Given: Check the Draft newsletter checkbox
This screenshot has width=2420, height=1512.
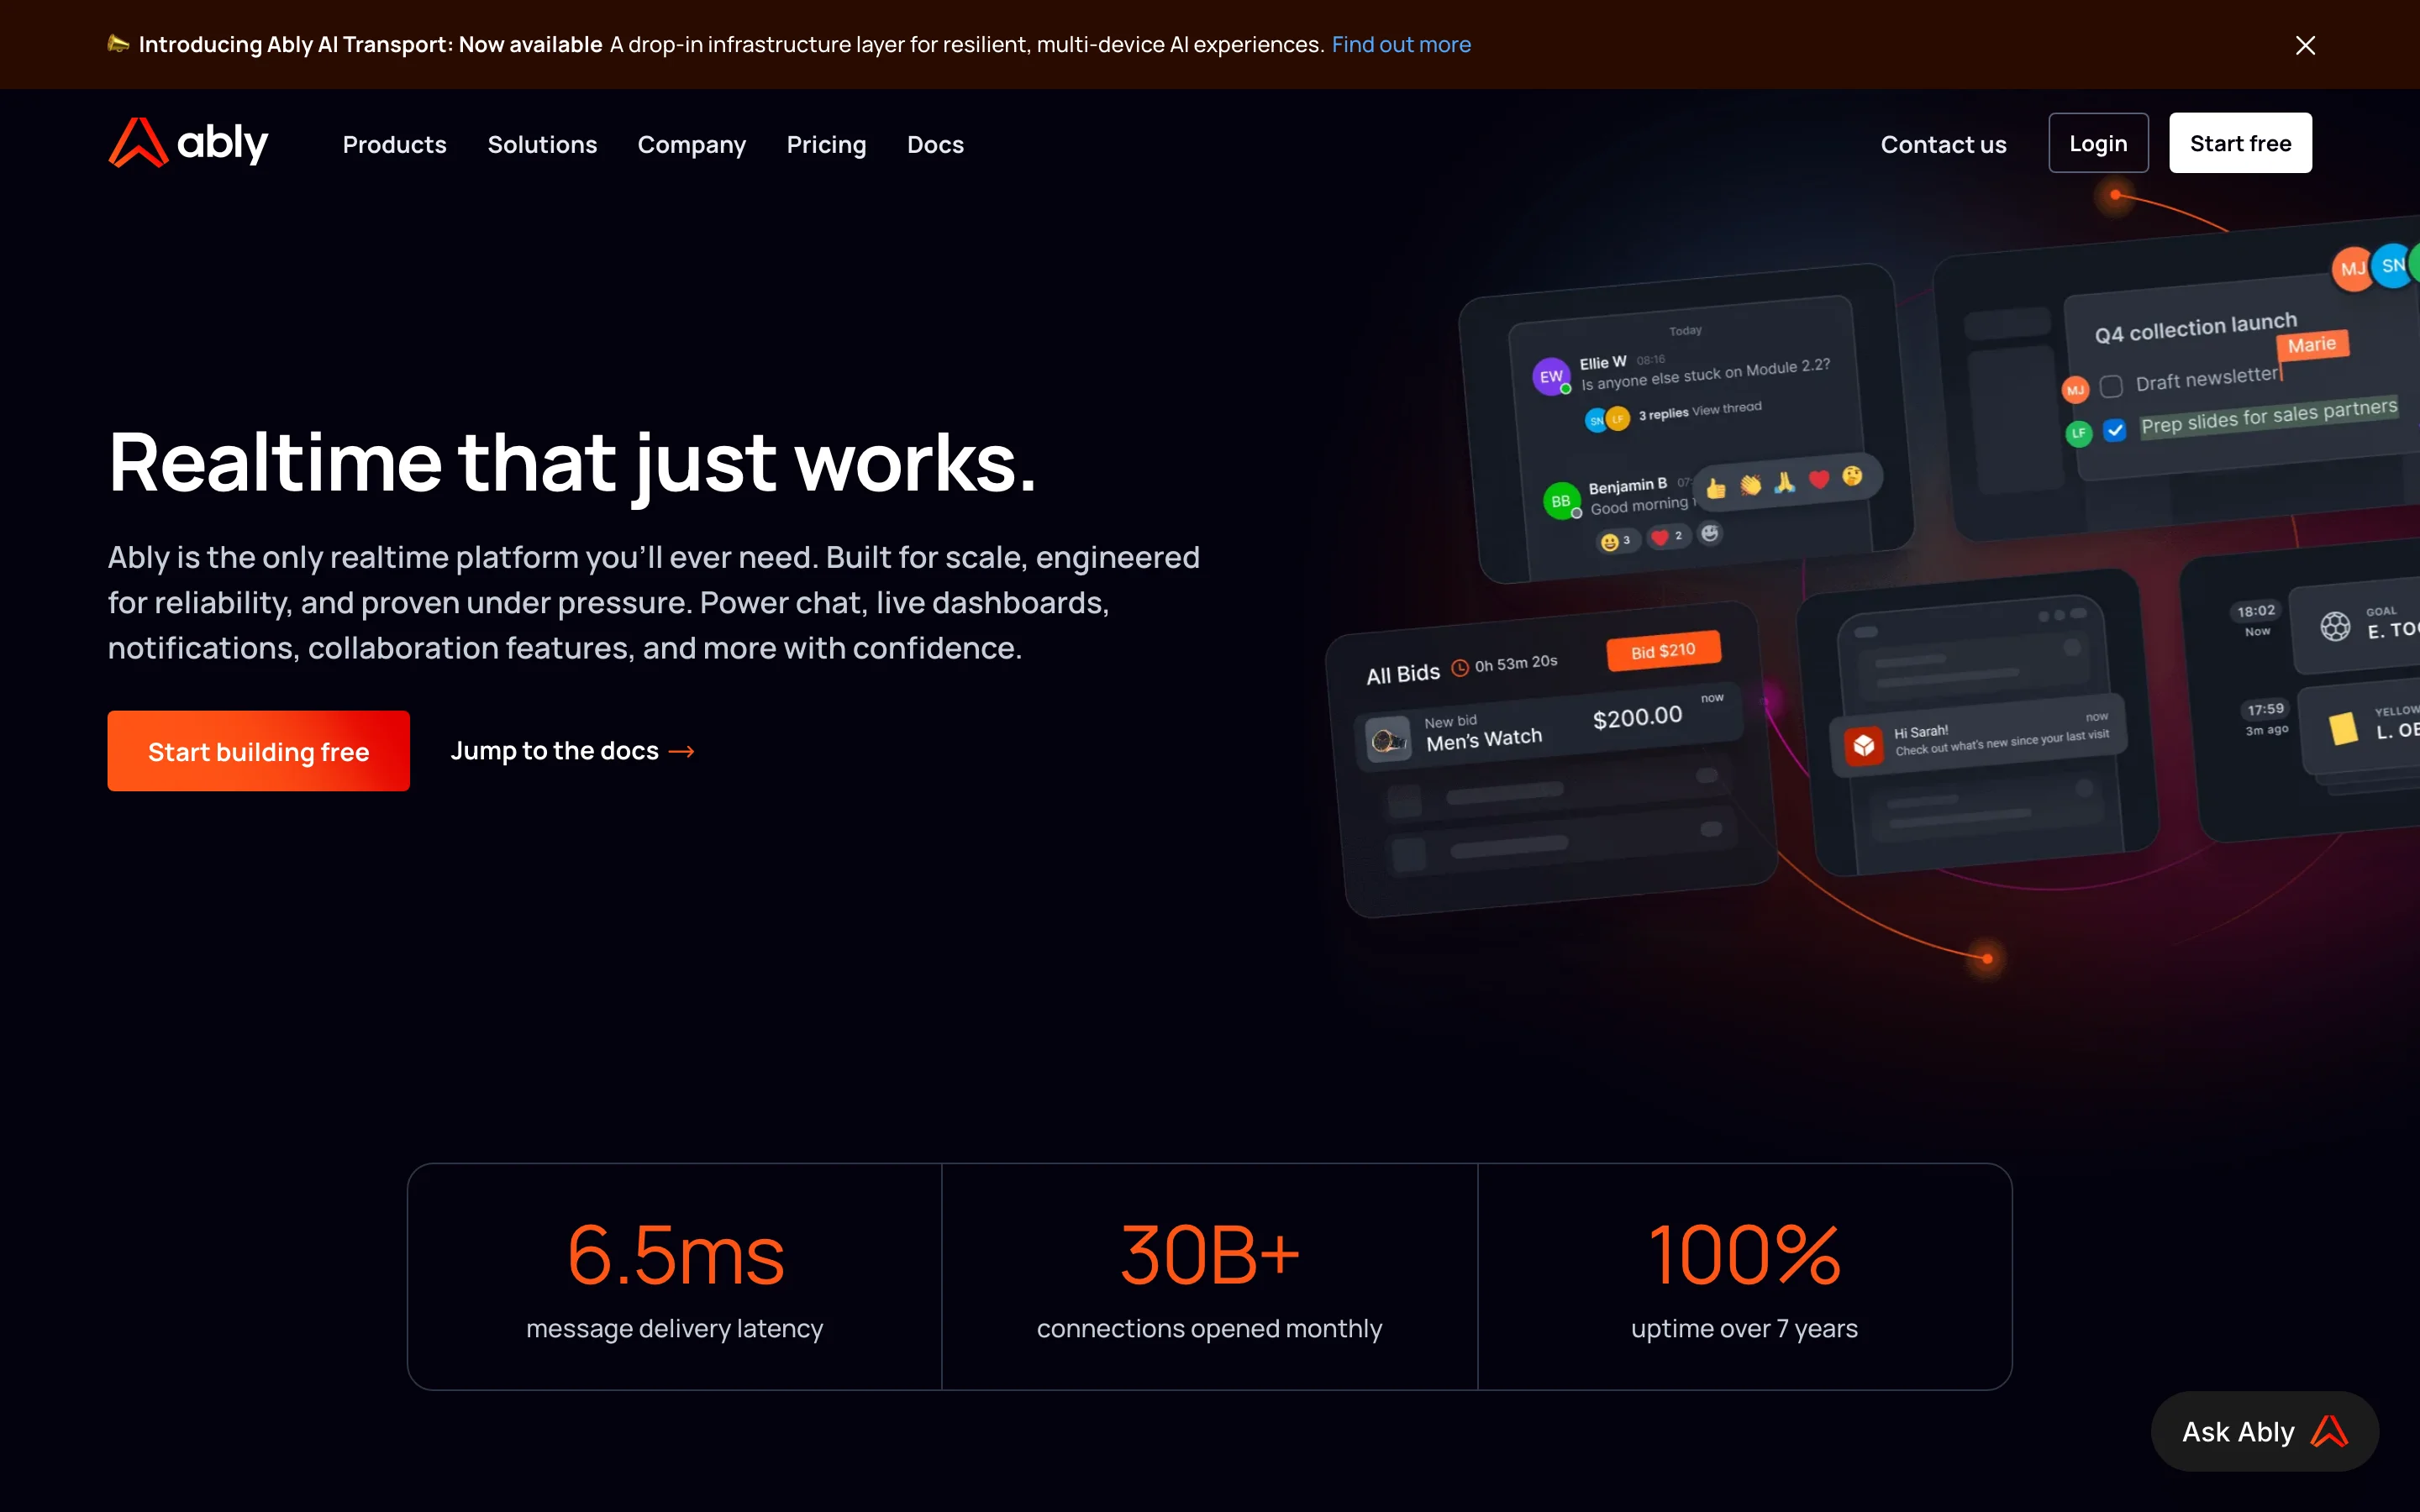Looking at the screenshot, I should tap(2111, 386).
